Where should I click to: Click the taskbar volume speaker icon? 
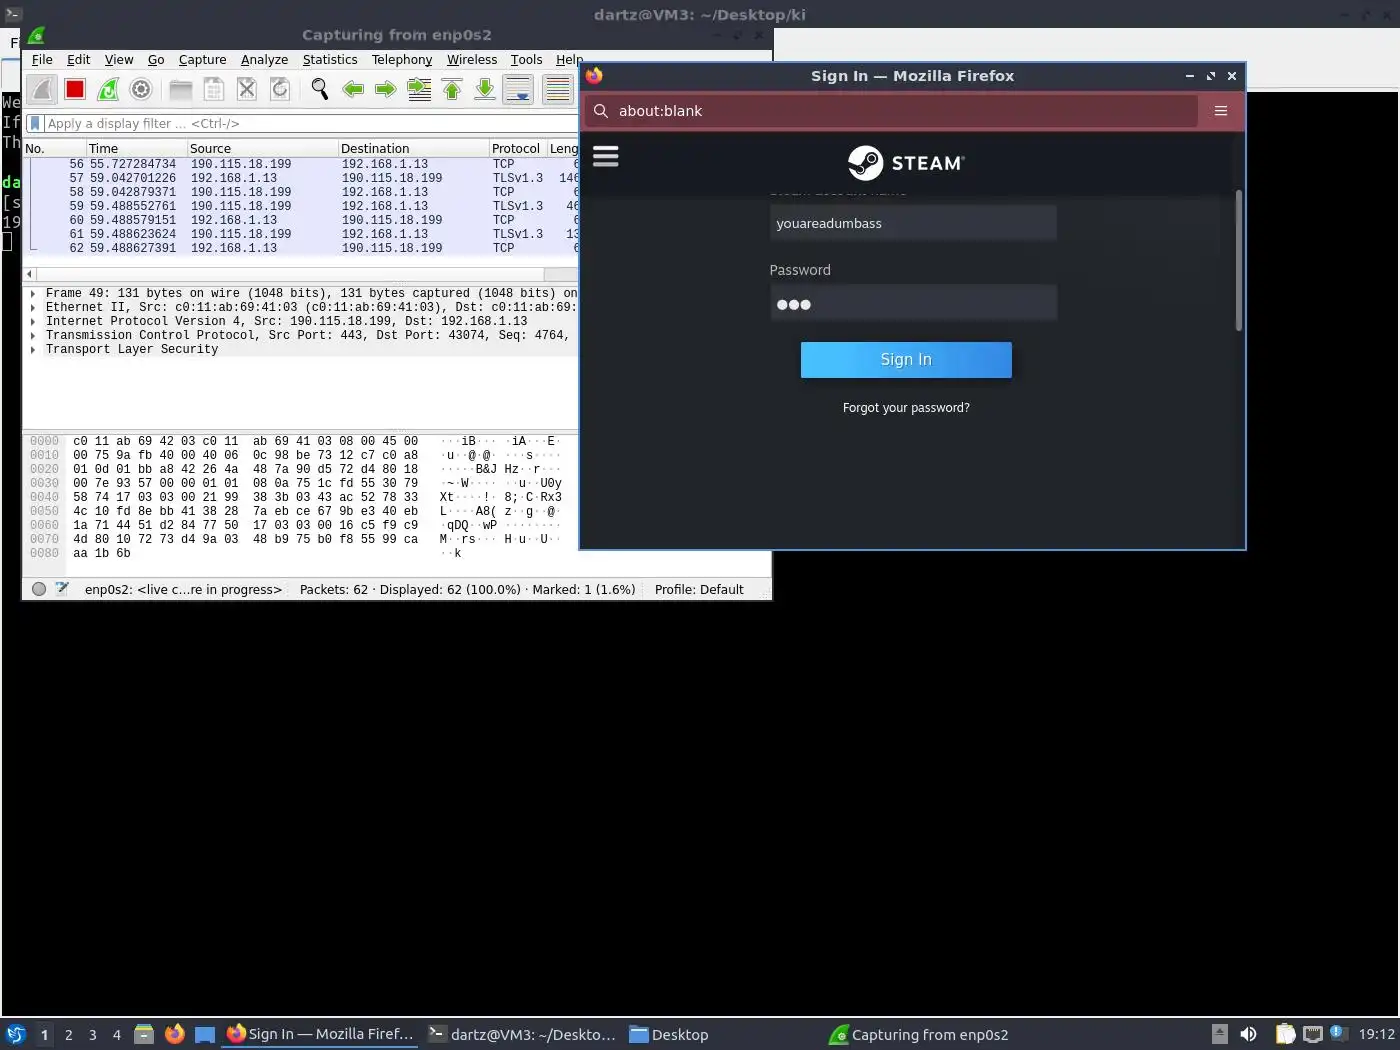(1248, 1034)
